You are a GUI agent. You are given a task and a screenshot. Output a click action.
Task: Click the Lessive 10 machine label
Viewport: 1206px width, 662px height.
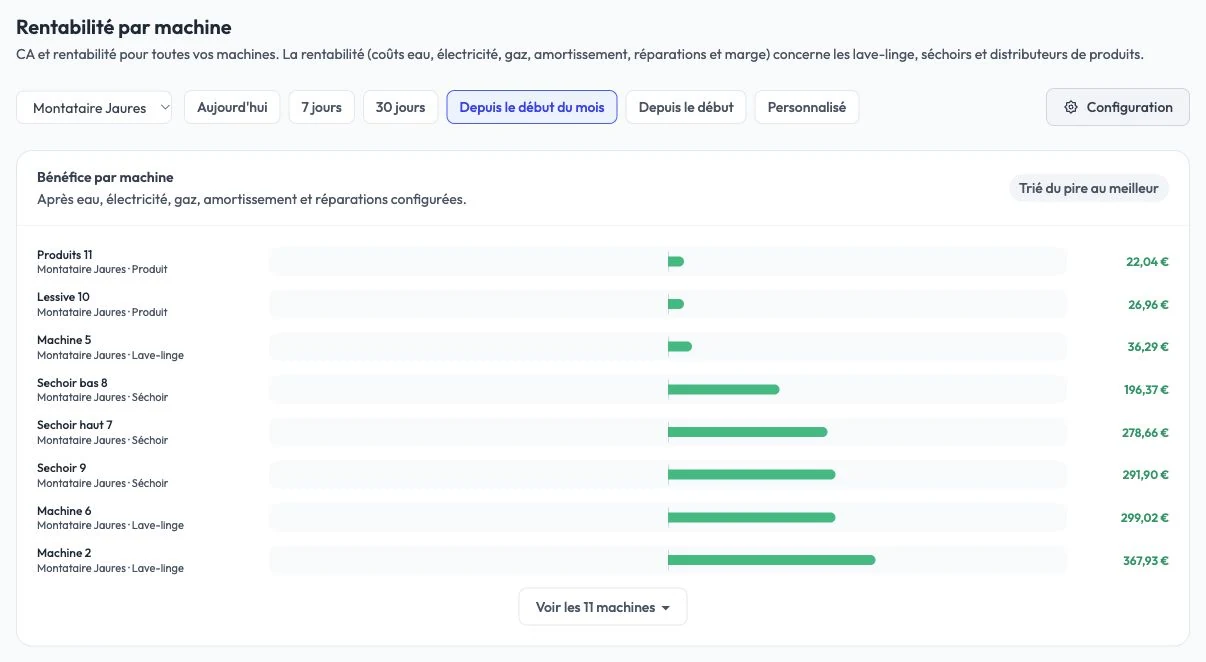click(x=63, y=297)
